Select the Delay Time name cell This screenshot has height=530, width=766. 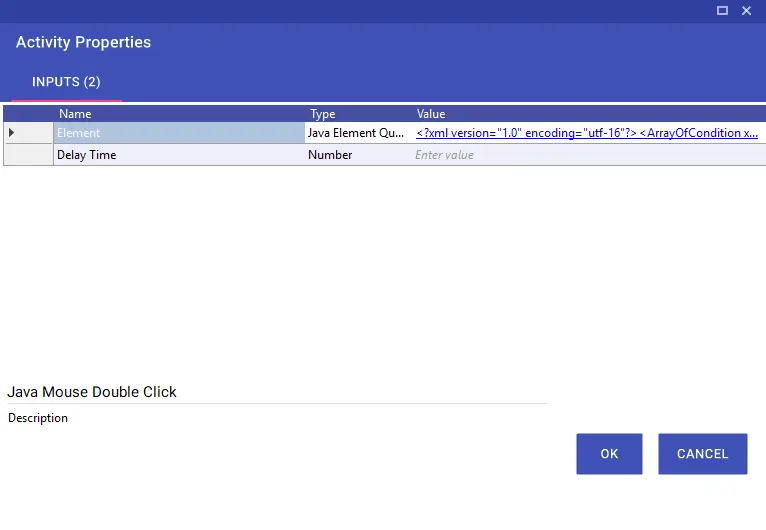[x=179, y=155]
